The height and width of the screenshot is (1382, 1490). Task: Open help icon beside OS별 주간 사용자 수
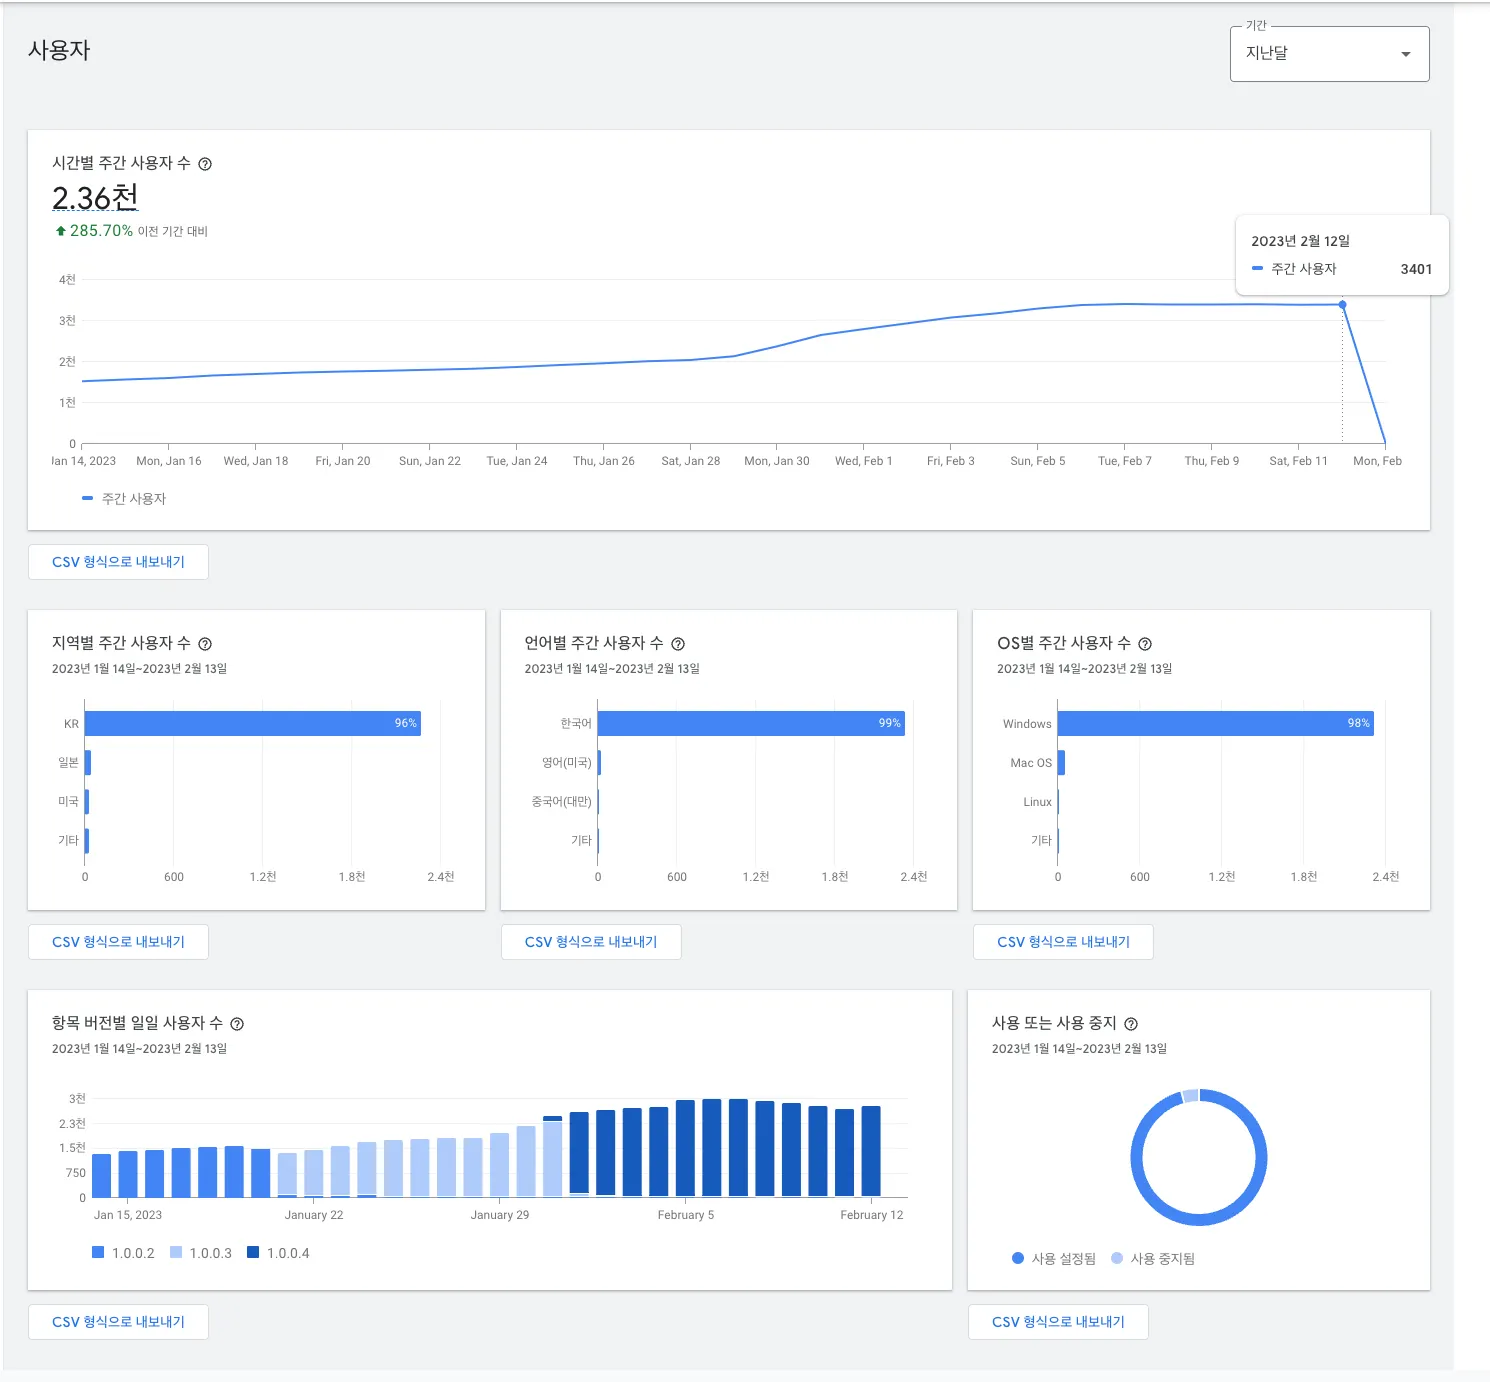[x=1145, y=644]
